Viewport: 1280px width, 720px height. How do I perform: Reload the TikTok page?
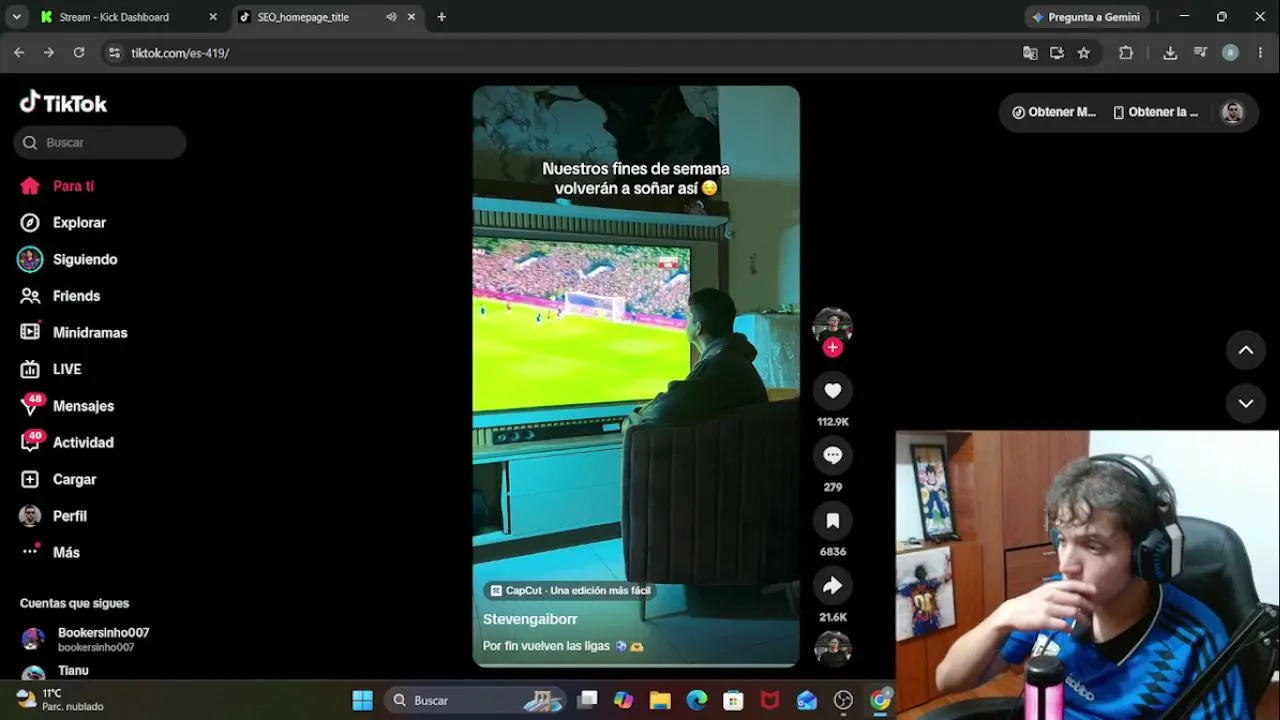79,53
